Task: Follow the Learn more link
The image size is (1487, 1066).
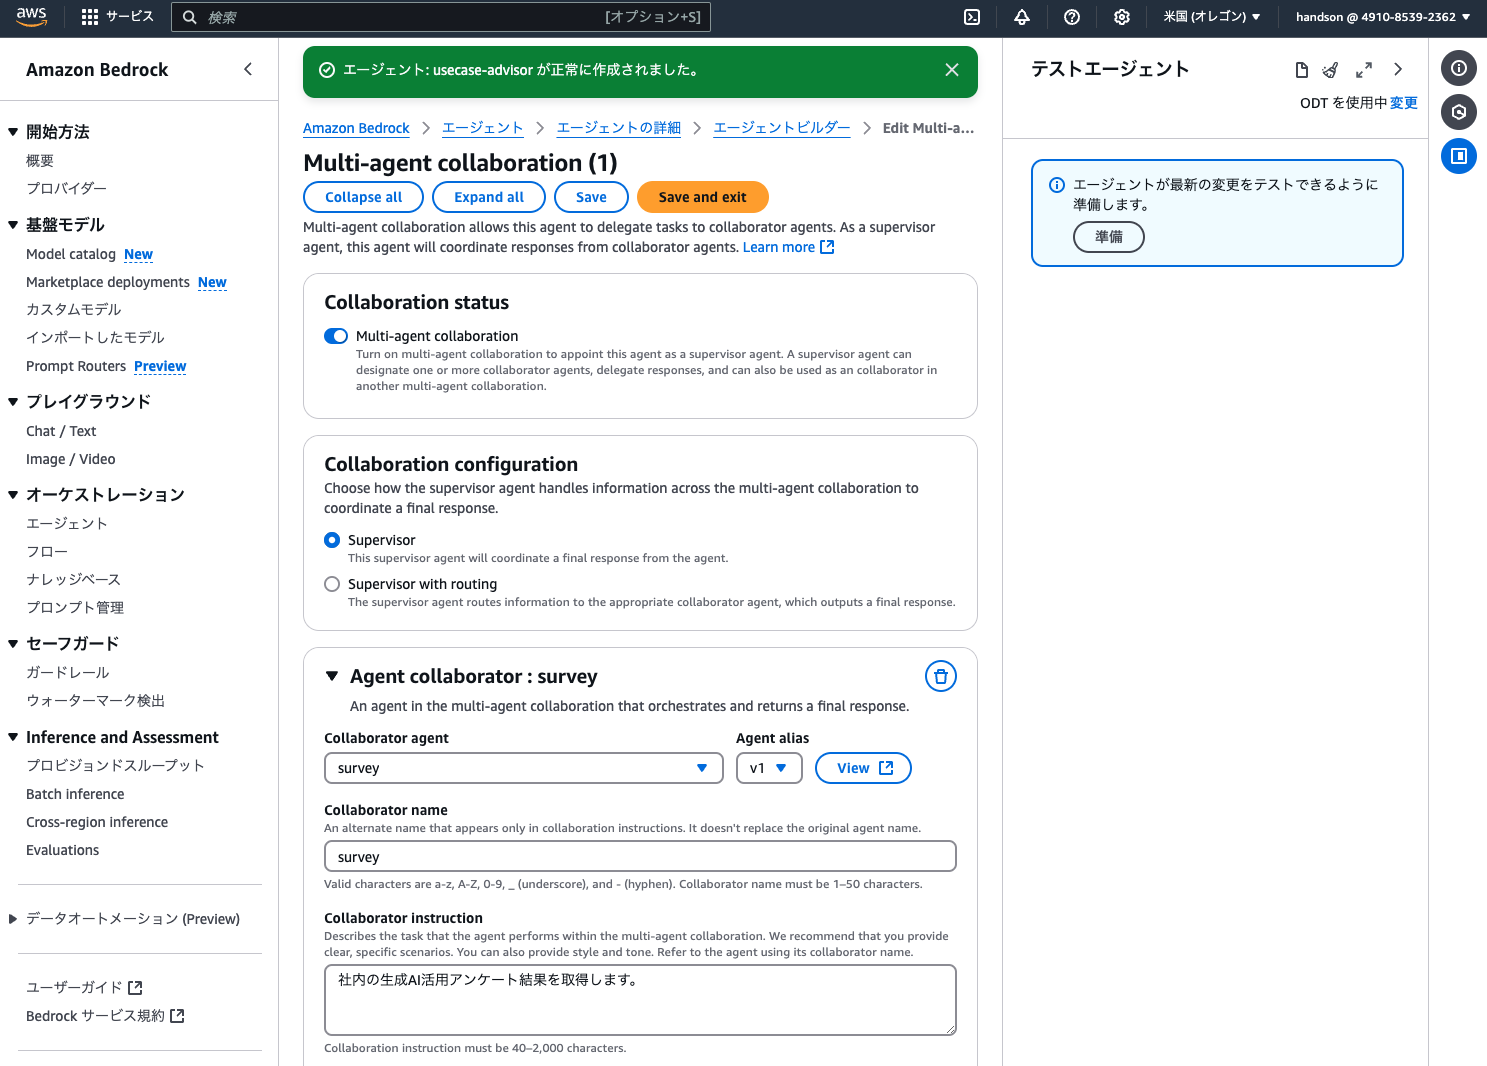Action: (779, 247)
